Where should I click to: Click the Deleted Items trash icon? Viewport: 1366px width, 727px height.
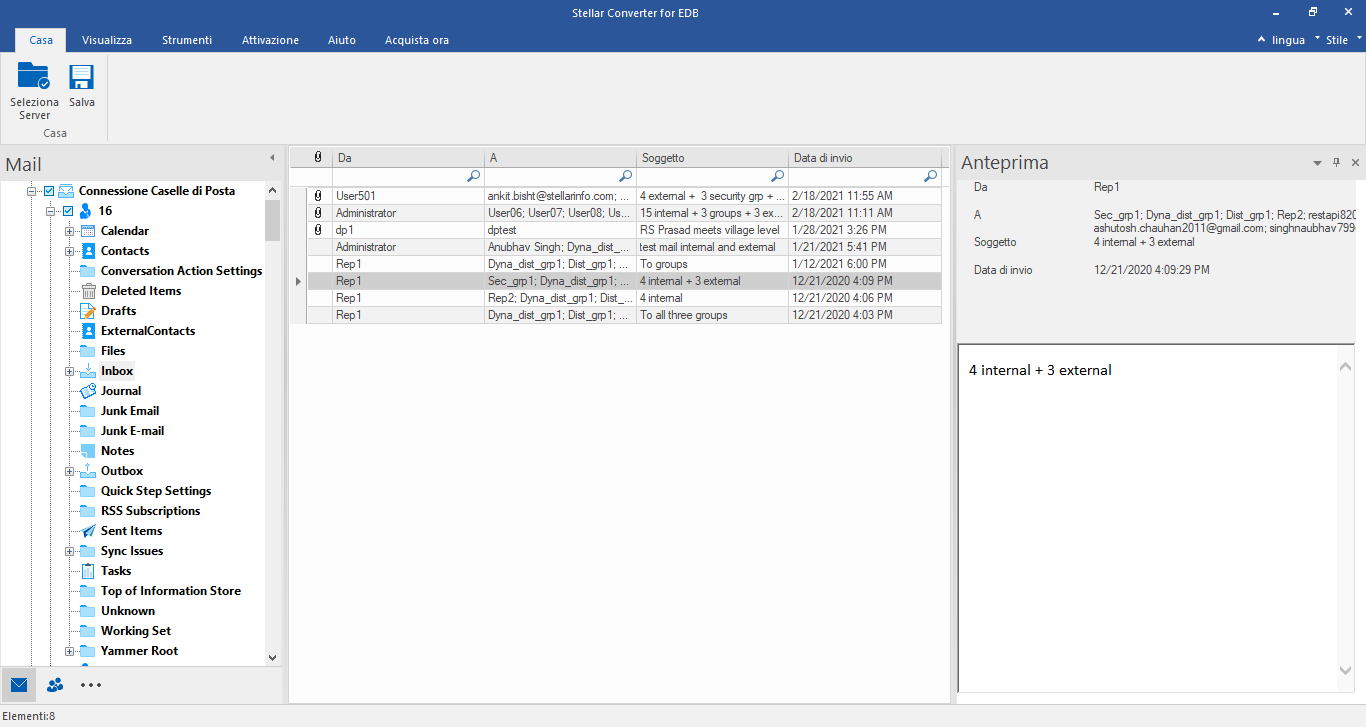pyautogui.click(x=88, y=291)
